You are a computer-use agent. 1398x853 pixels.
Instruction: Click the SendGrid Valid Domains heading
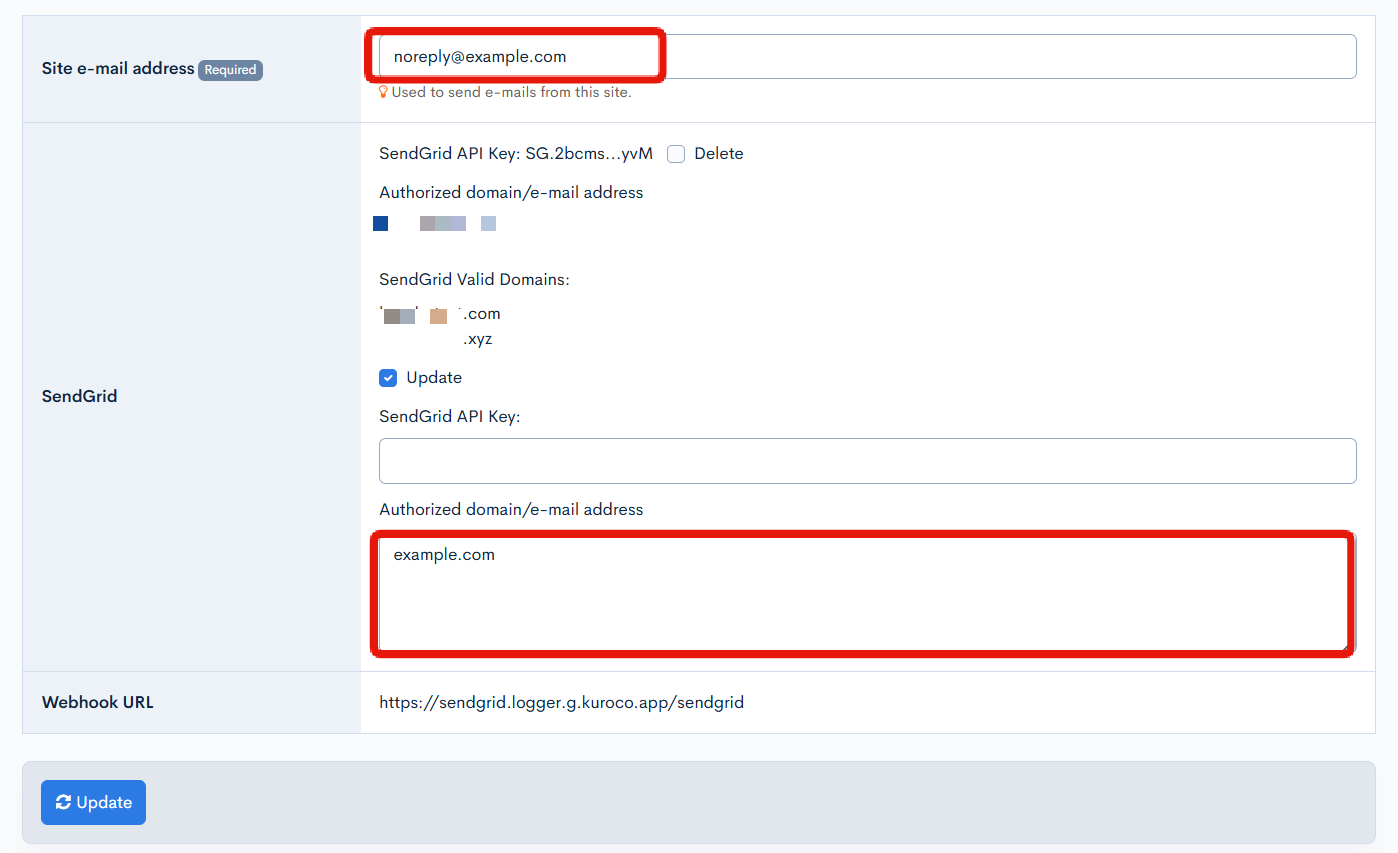[x=474, y=280]
